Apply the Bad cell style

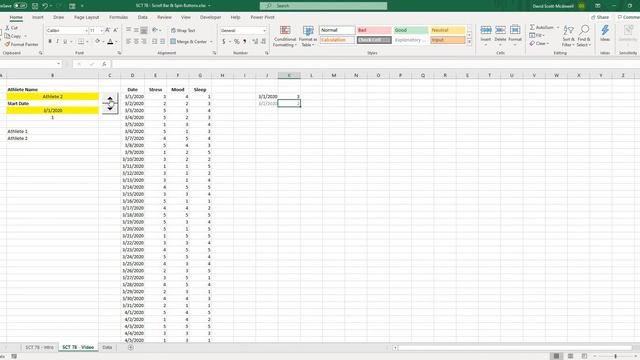pos(374,30)
